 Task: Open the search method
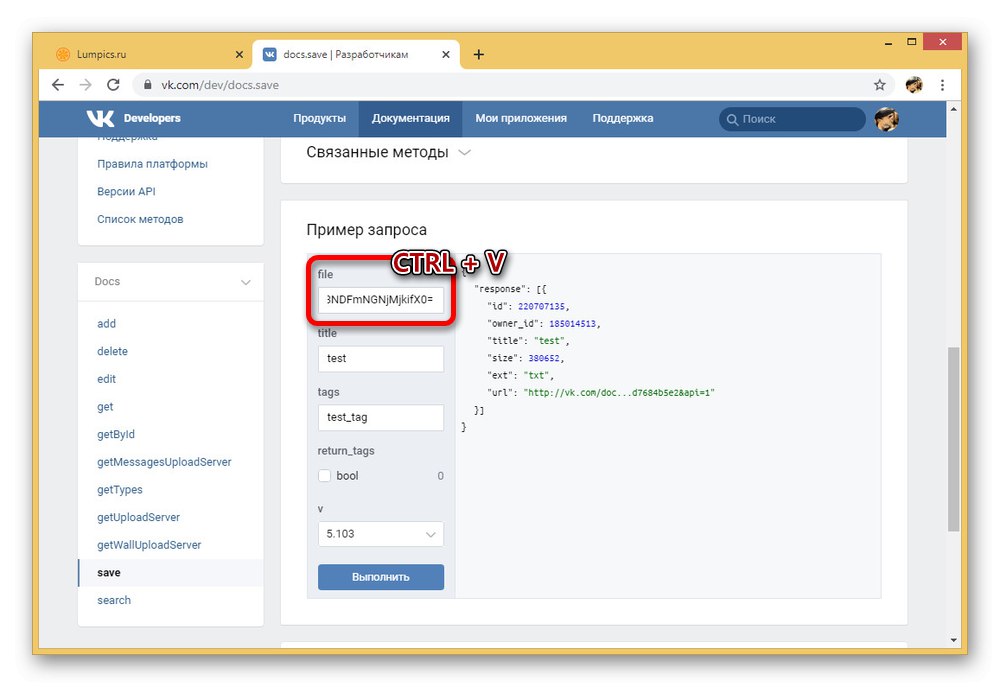(x=114, y=600)
